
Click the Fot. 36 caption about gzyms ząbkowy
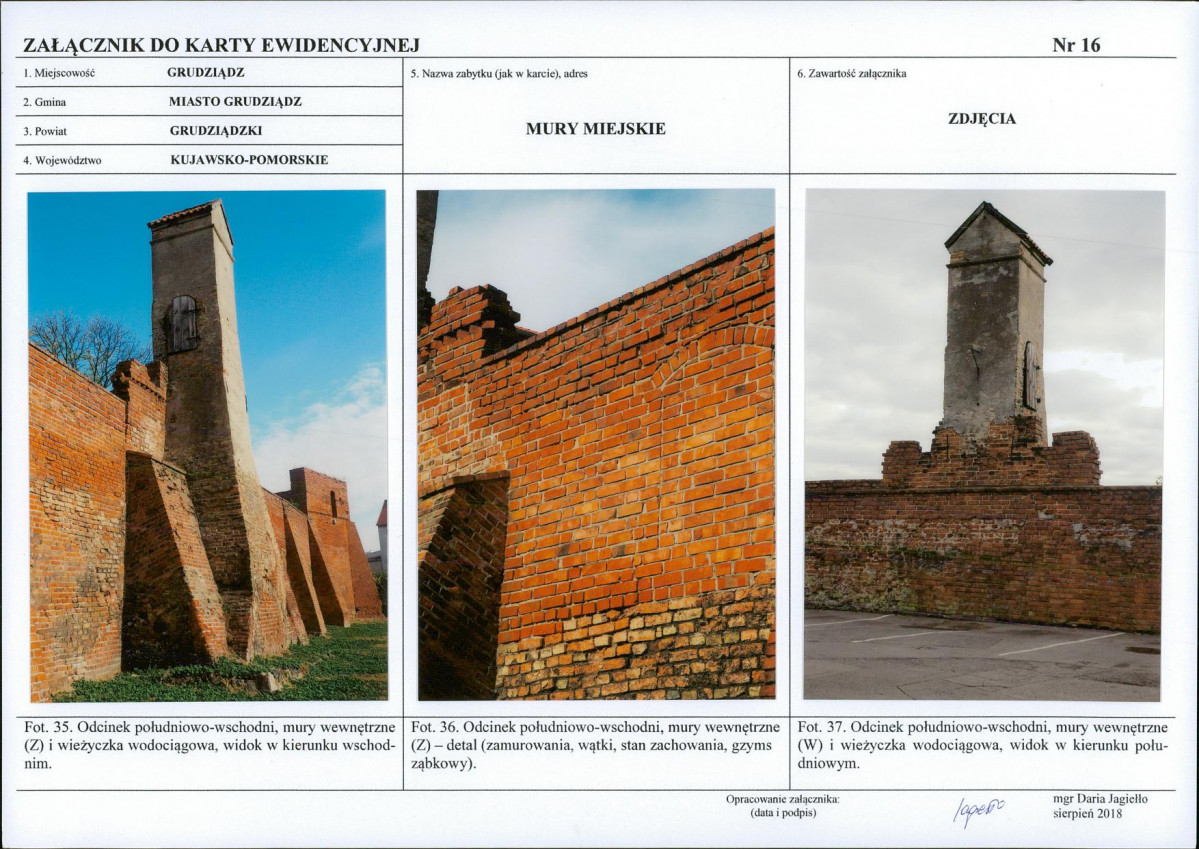[x=595, y=745]
